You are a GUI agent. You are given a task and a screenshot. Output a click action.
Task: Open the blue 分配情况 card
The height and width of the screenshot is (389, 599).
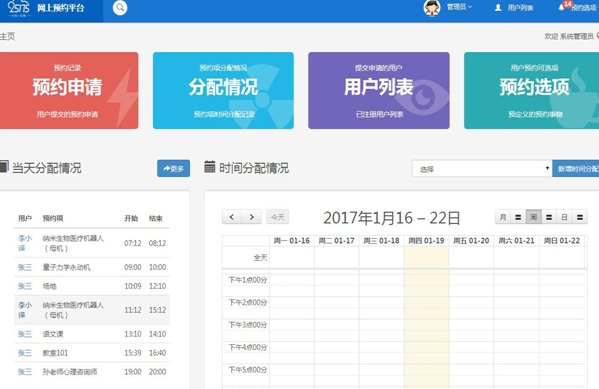(x=223, y=91)
